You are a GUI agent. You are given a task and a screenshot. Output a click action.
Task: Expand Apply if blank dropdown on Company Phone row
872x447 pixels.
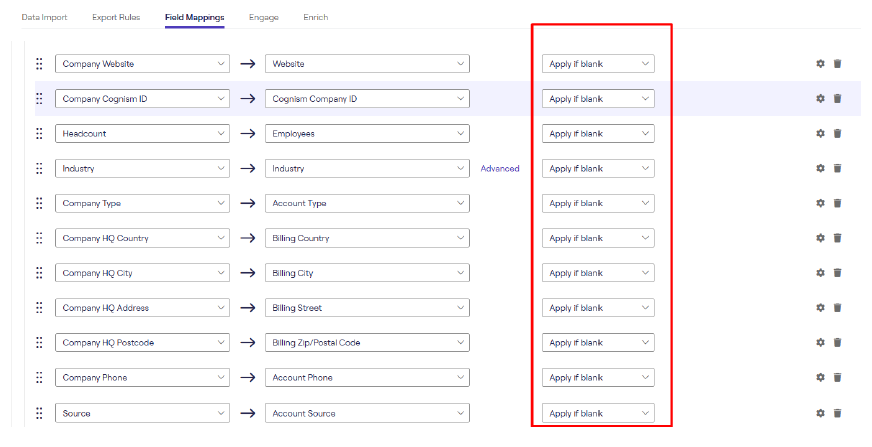click(x=598, y=377)
